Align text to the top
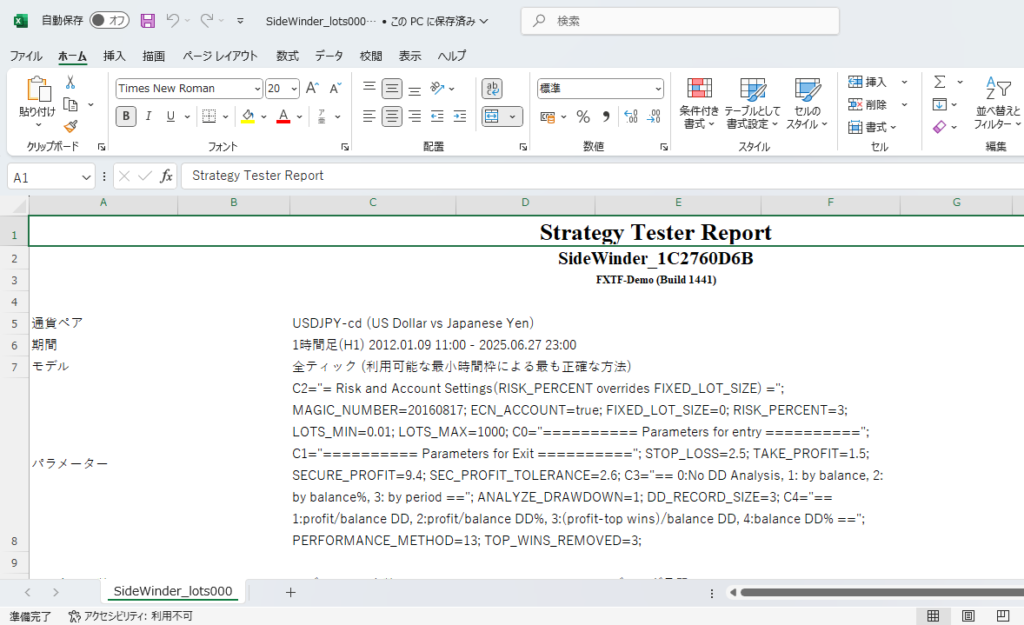The height and width of the screenshot is (625, 1024). point(369,88)
